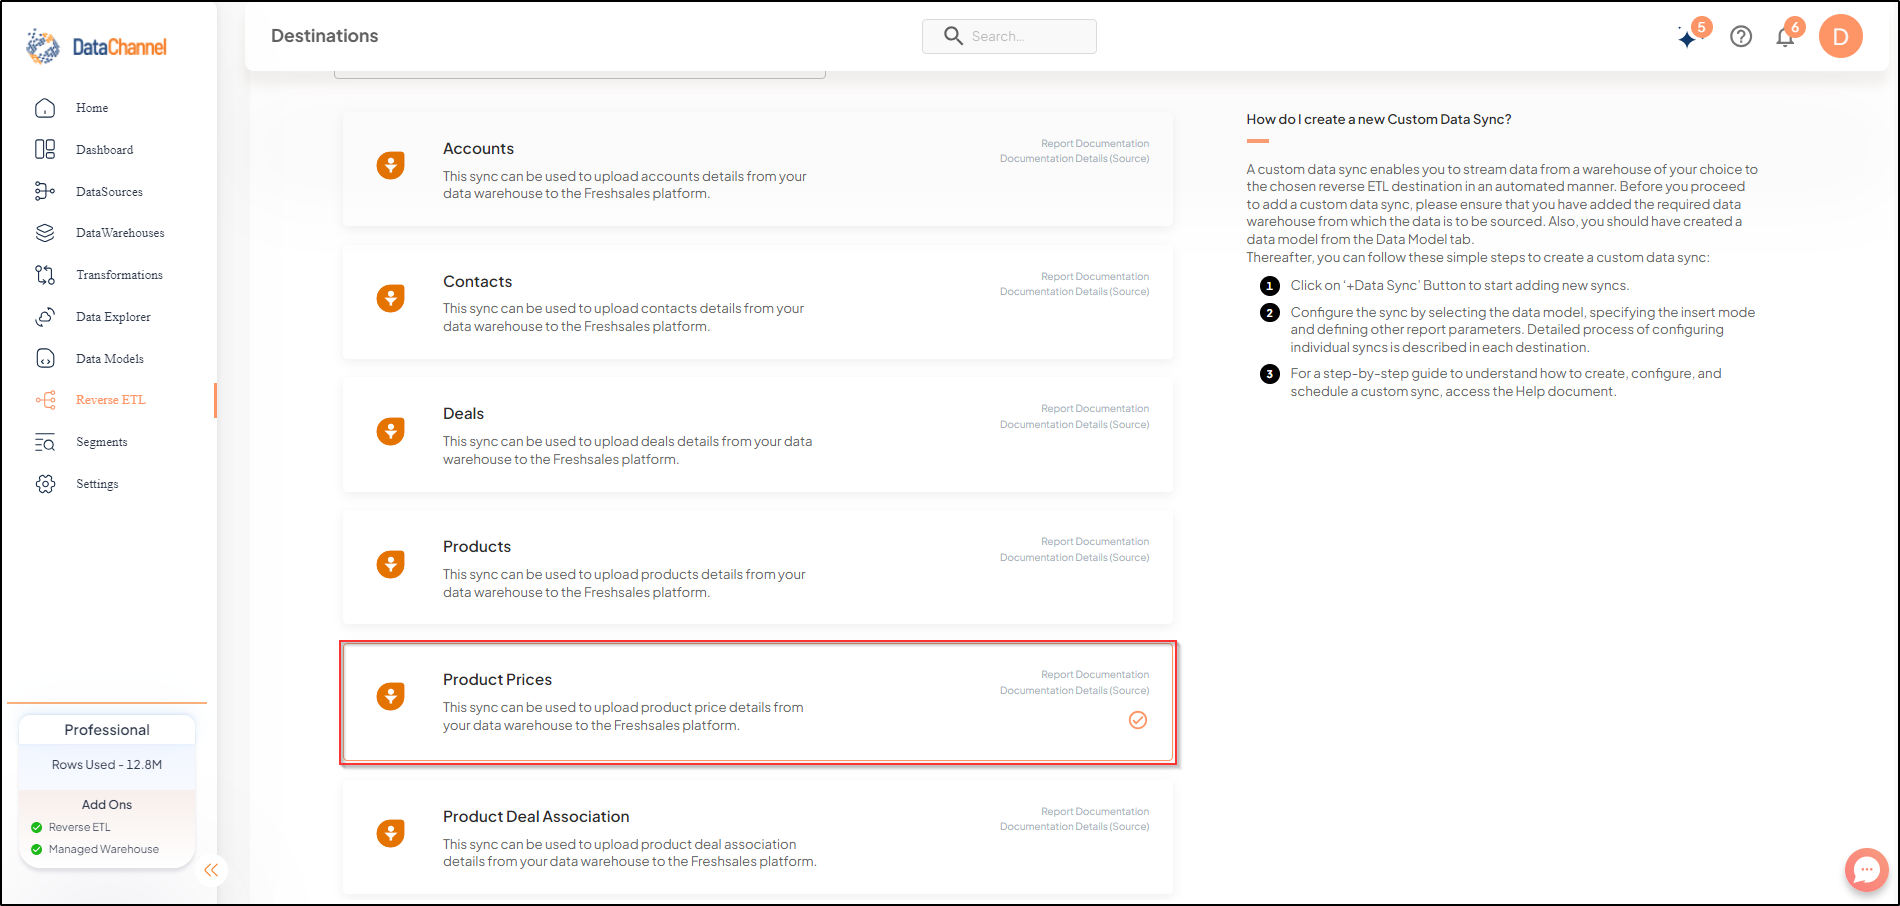Click the check circle on Product Prices
Viewport: 1900px width, 906px height.
[x=1138, y=720]
